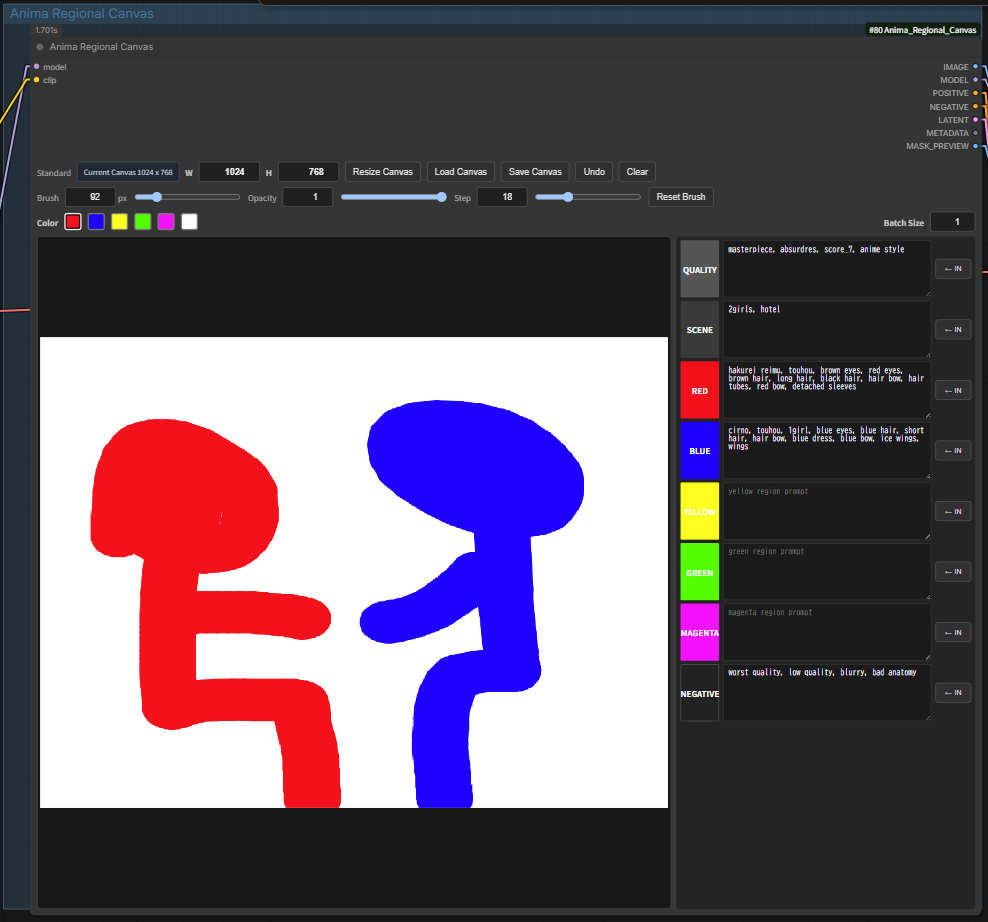This screenshot has width=988, height=922.
Task: Click the IN button for SCENE row
Action: 953,330
